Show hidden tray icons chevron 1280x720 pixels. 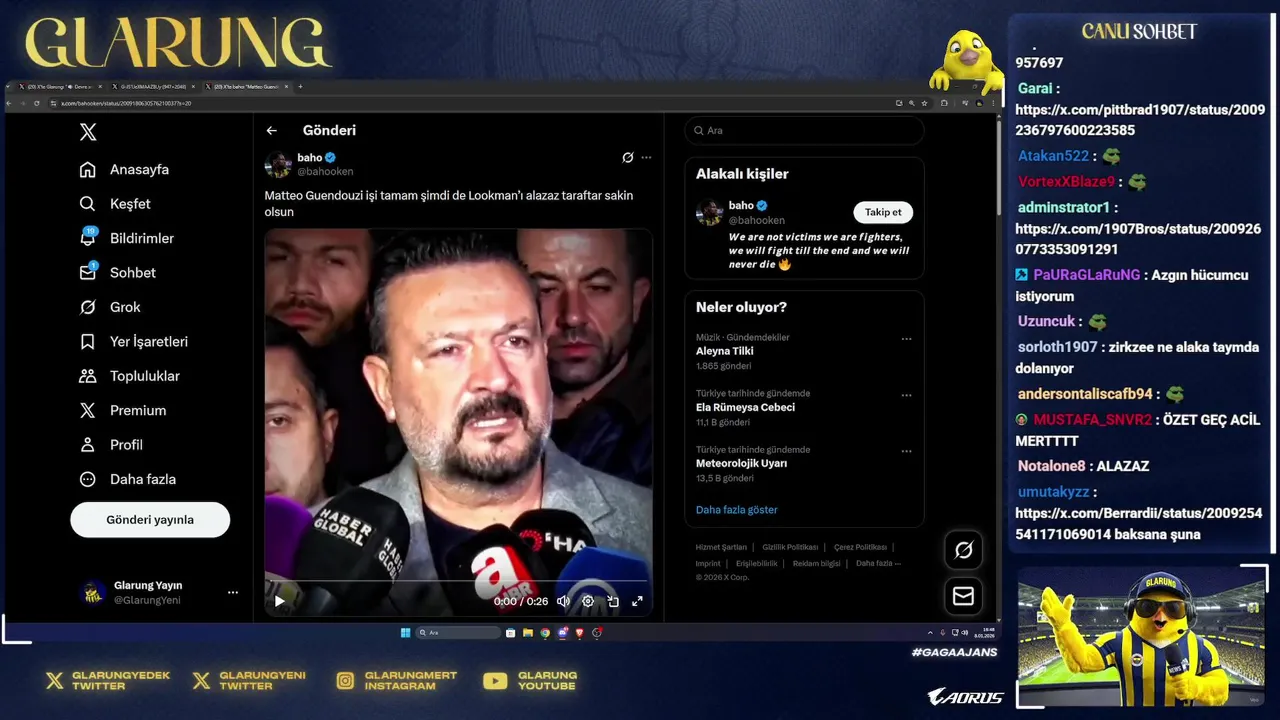click(931, 632)
